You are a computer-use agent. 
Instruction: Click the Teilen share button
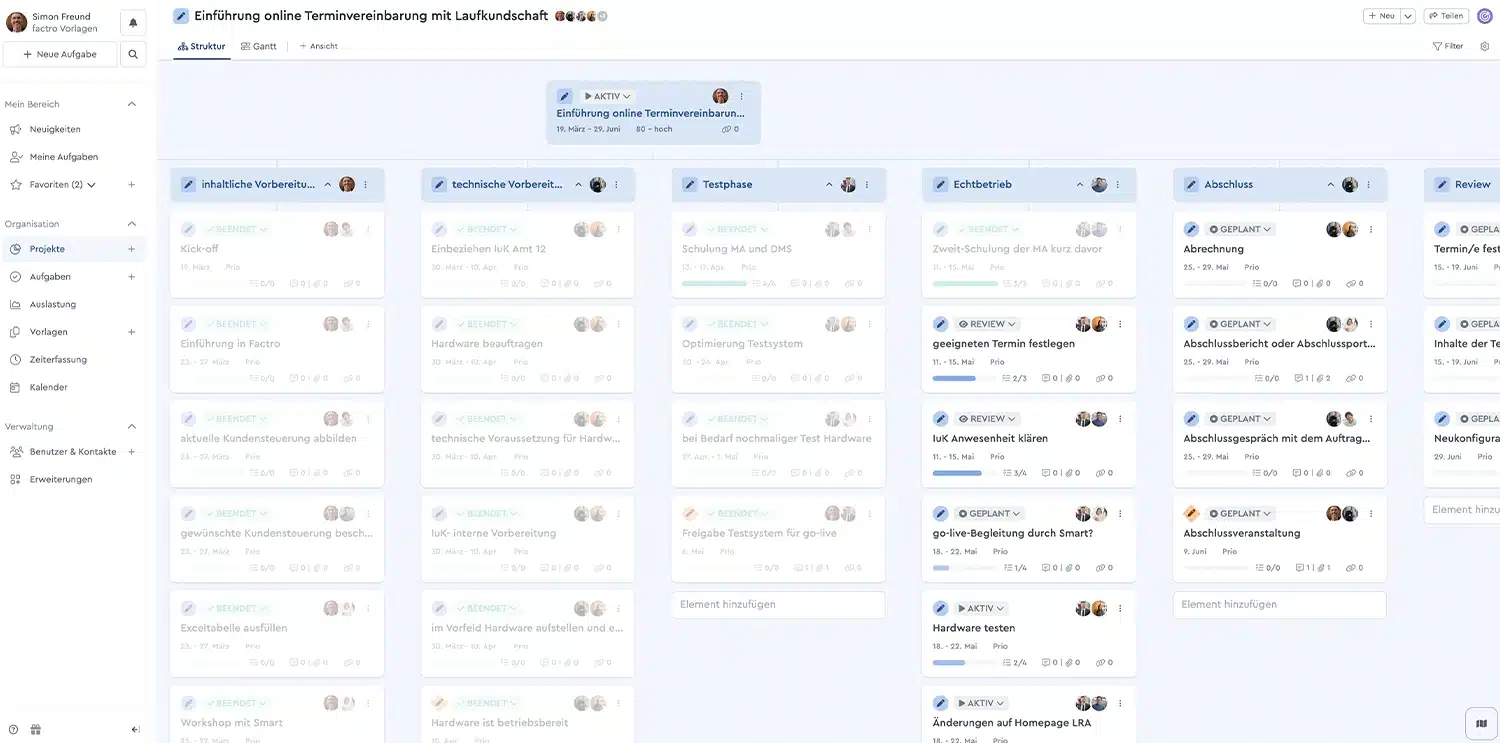1445,15
